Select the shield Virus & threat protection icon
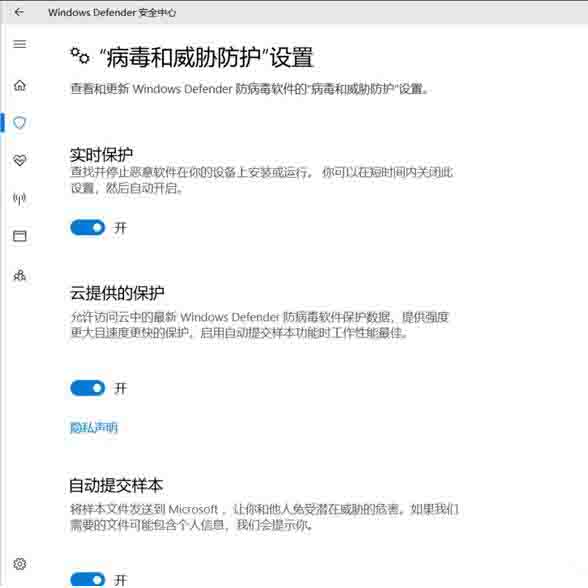 (20, 123)
